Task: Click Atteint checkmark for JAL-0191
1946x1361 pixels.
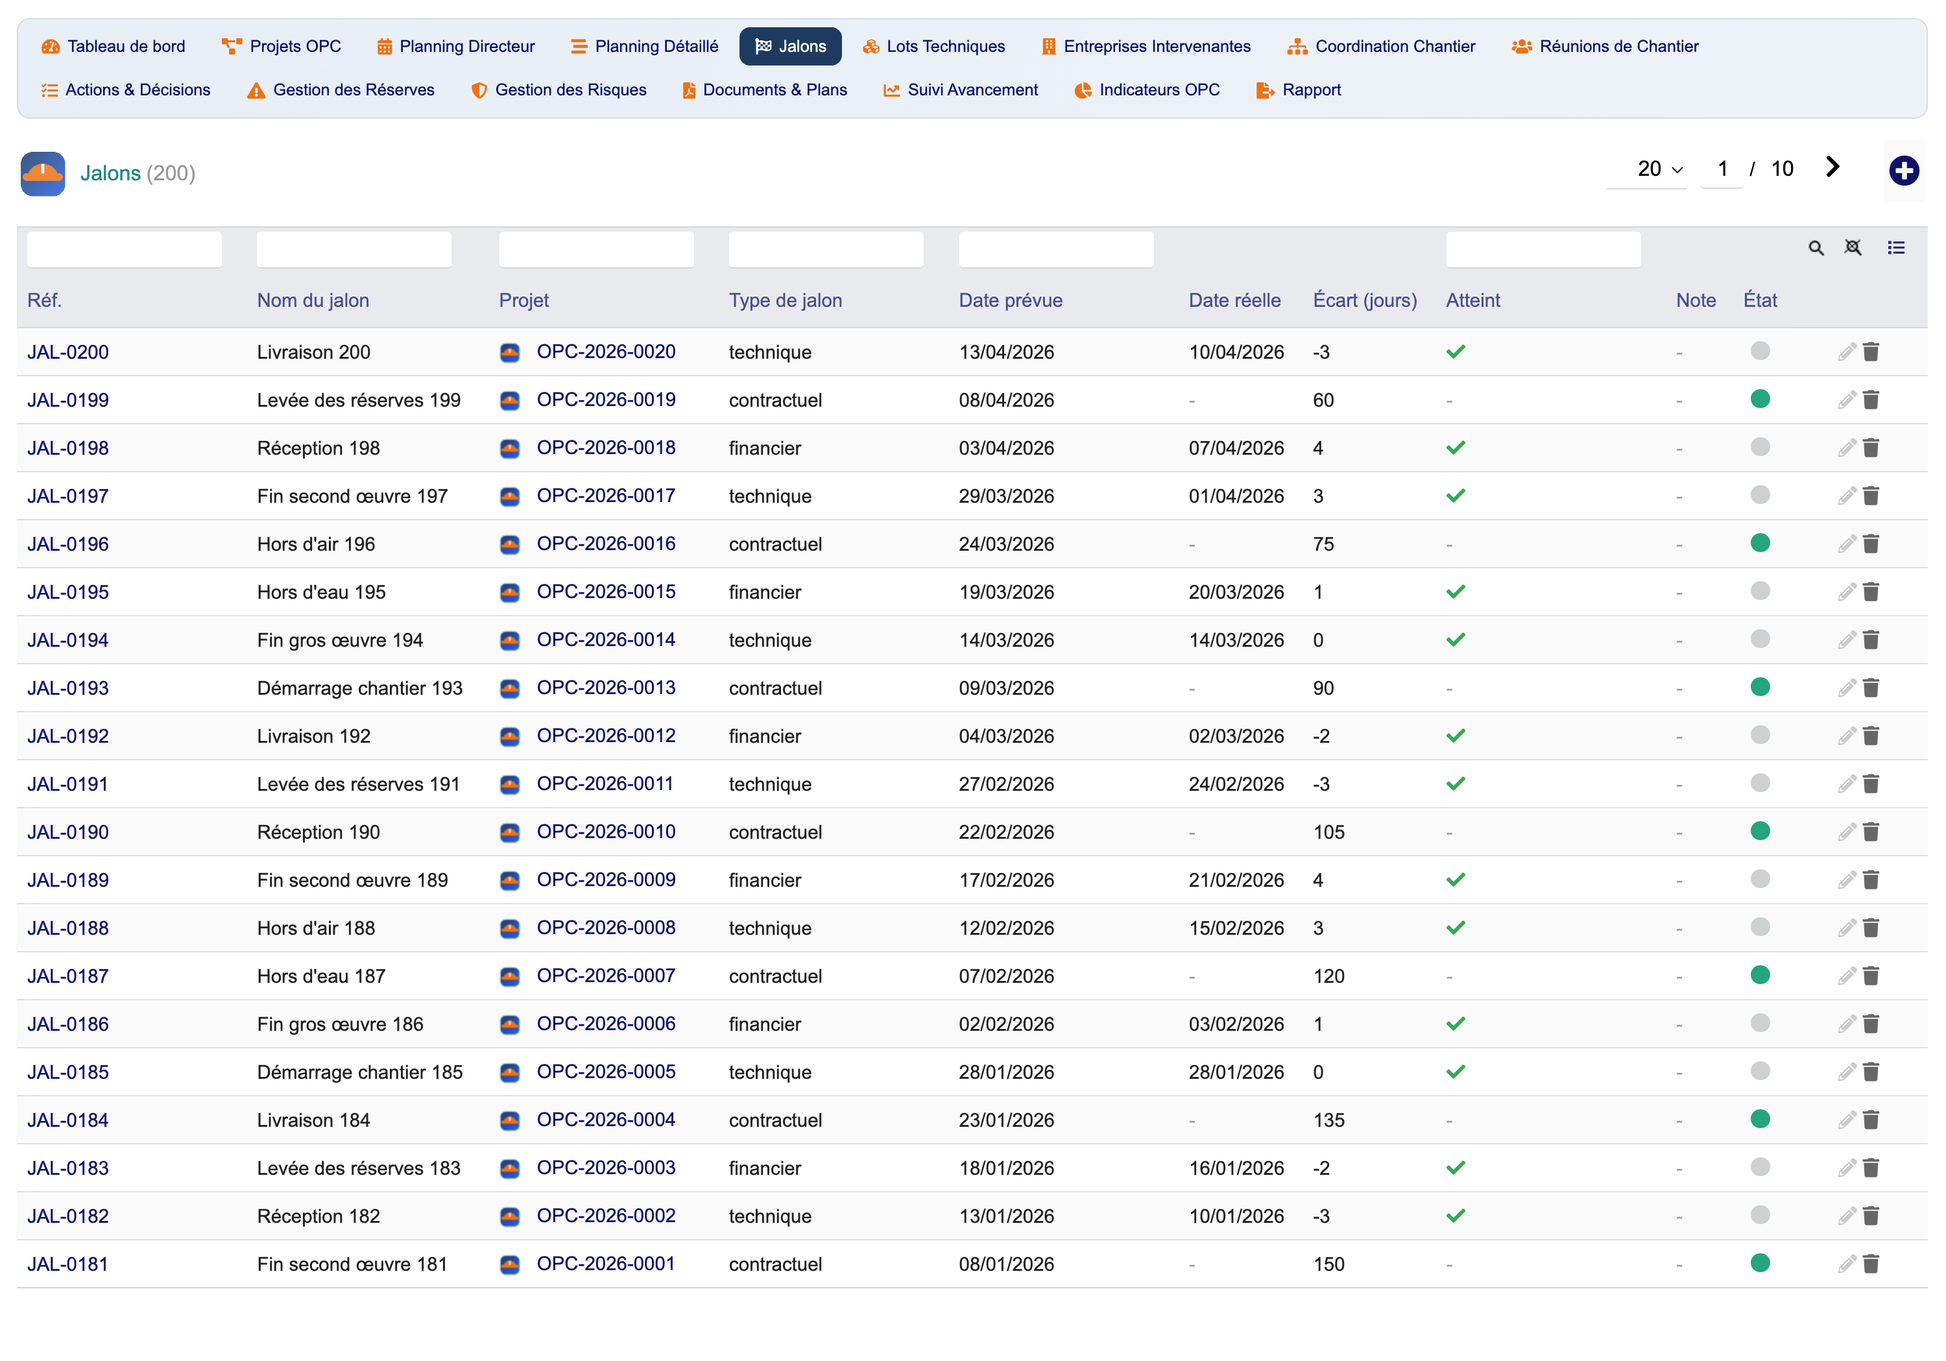Action: coord(1456,784)
